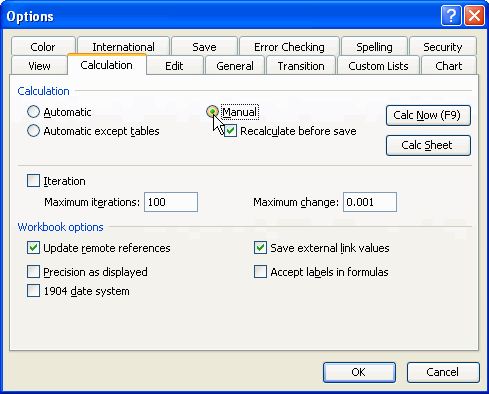Enable Precision as displayed
The width and height of the screenshot is (489, 394).
click(33, 272)
